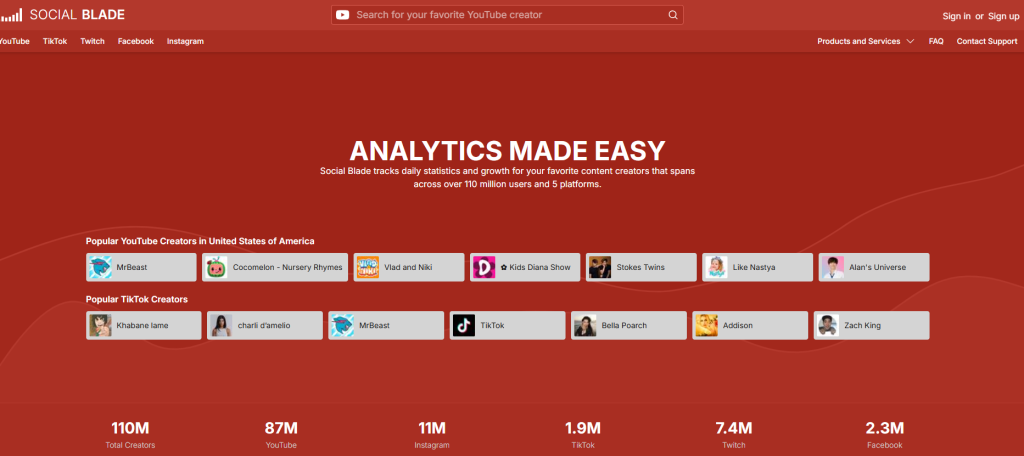Click the Vlad and Niki avatar
The width and height of the screenshot is (1024, 456).
367,267
